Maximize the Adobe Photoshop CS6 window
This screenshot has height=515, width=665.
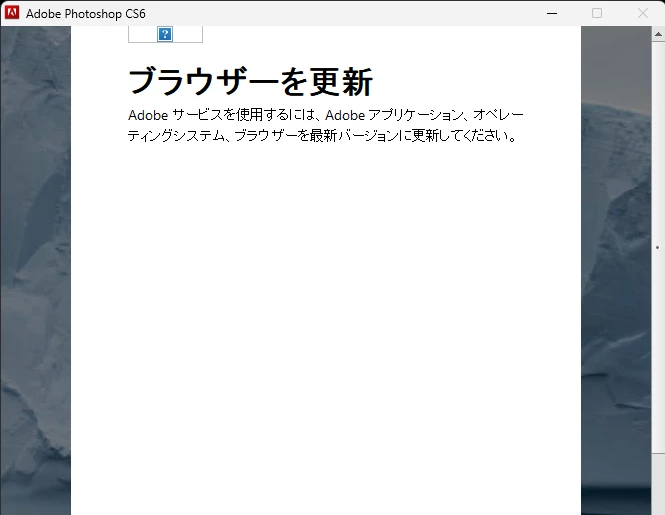click(597, 13)
